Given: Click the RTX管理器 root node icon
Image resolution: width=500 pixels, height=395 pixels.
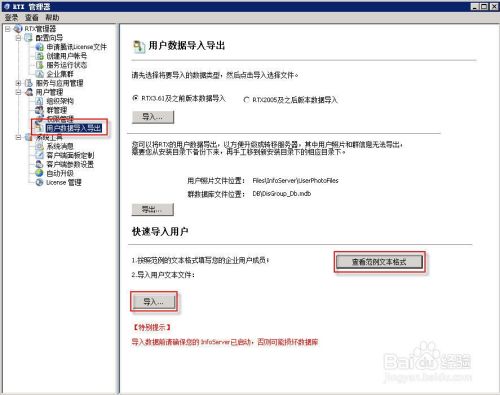Looking at the screenshot, I should pyautogui.click(x=18, y=29).
